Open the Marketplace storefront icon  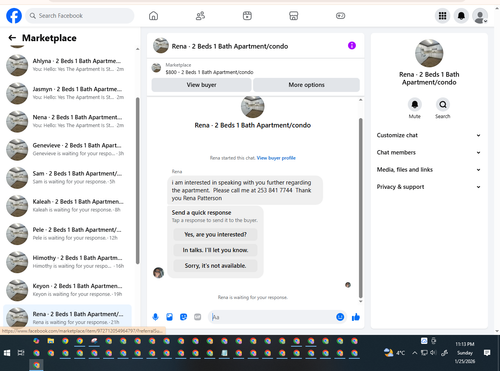(294, 16)
